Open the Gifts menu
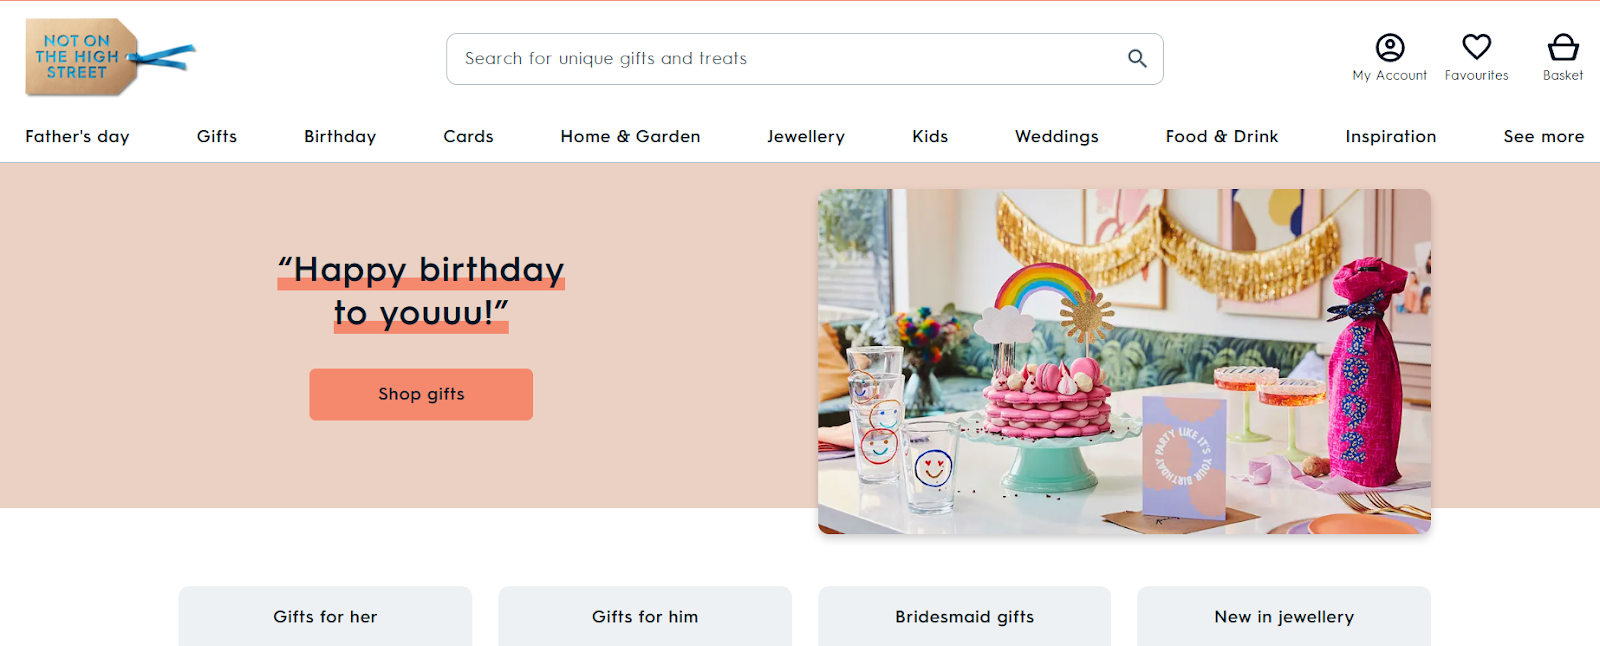1600x646 pixels. pyautogui.click(x=216, y=136)
